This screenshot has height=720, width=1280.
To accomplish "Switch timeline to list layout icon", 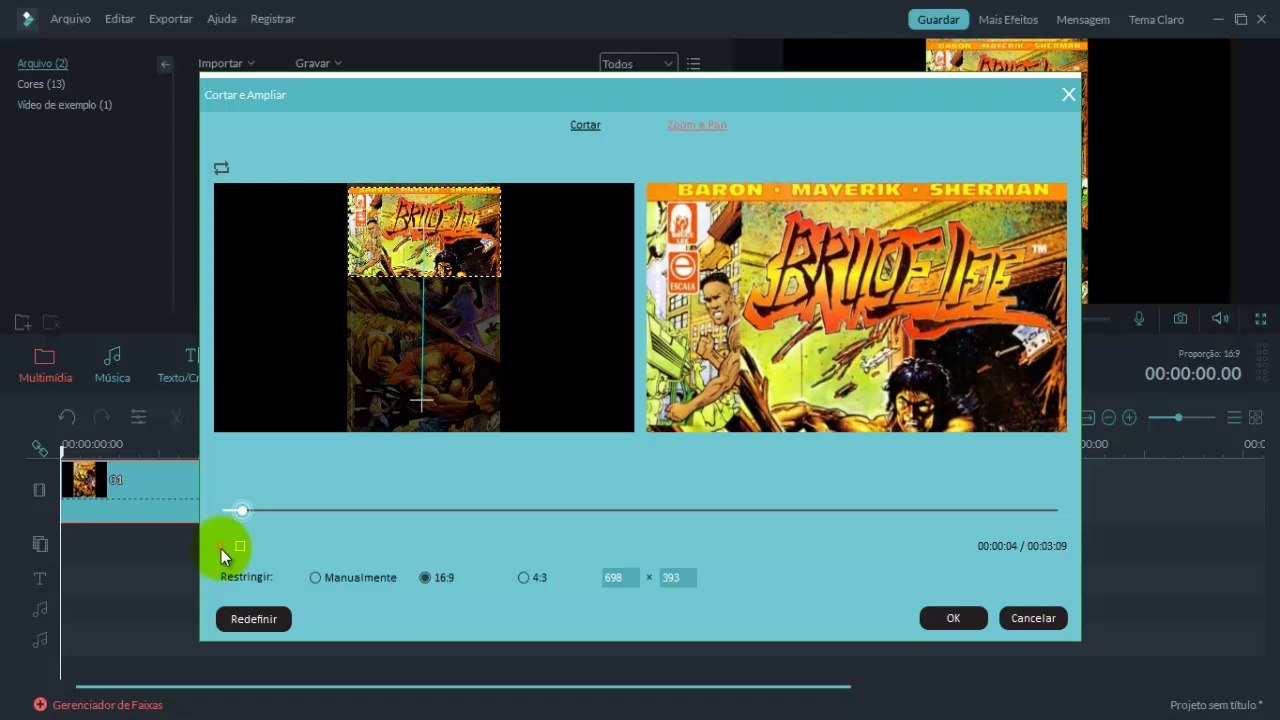I will tap(1234, 417).
